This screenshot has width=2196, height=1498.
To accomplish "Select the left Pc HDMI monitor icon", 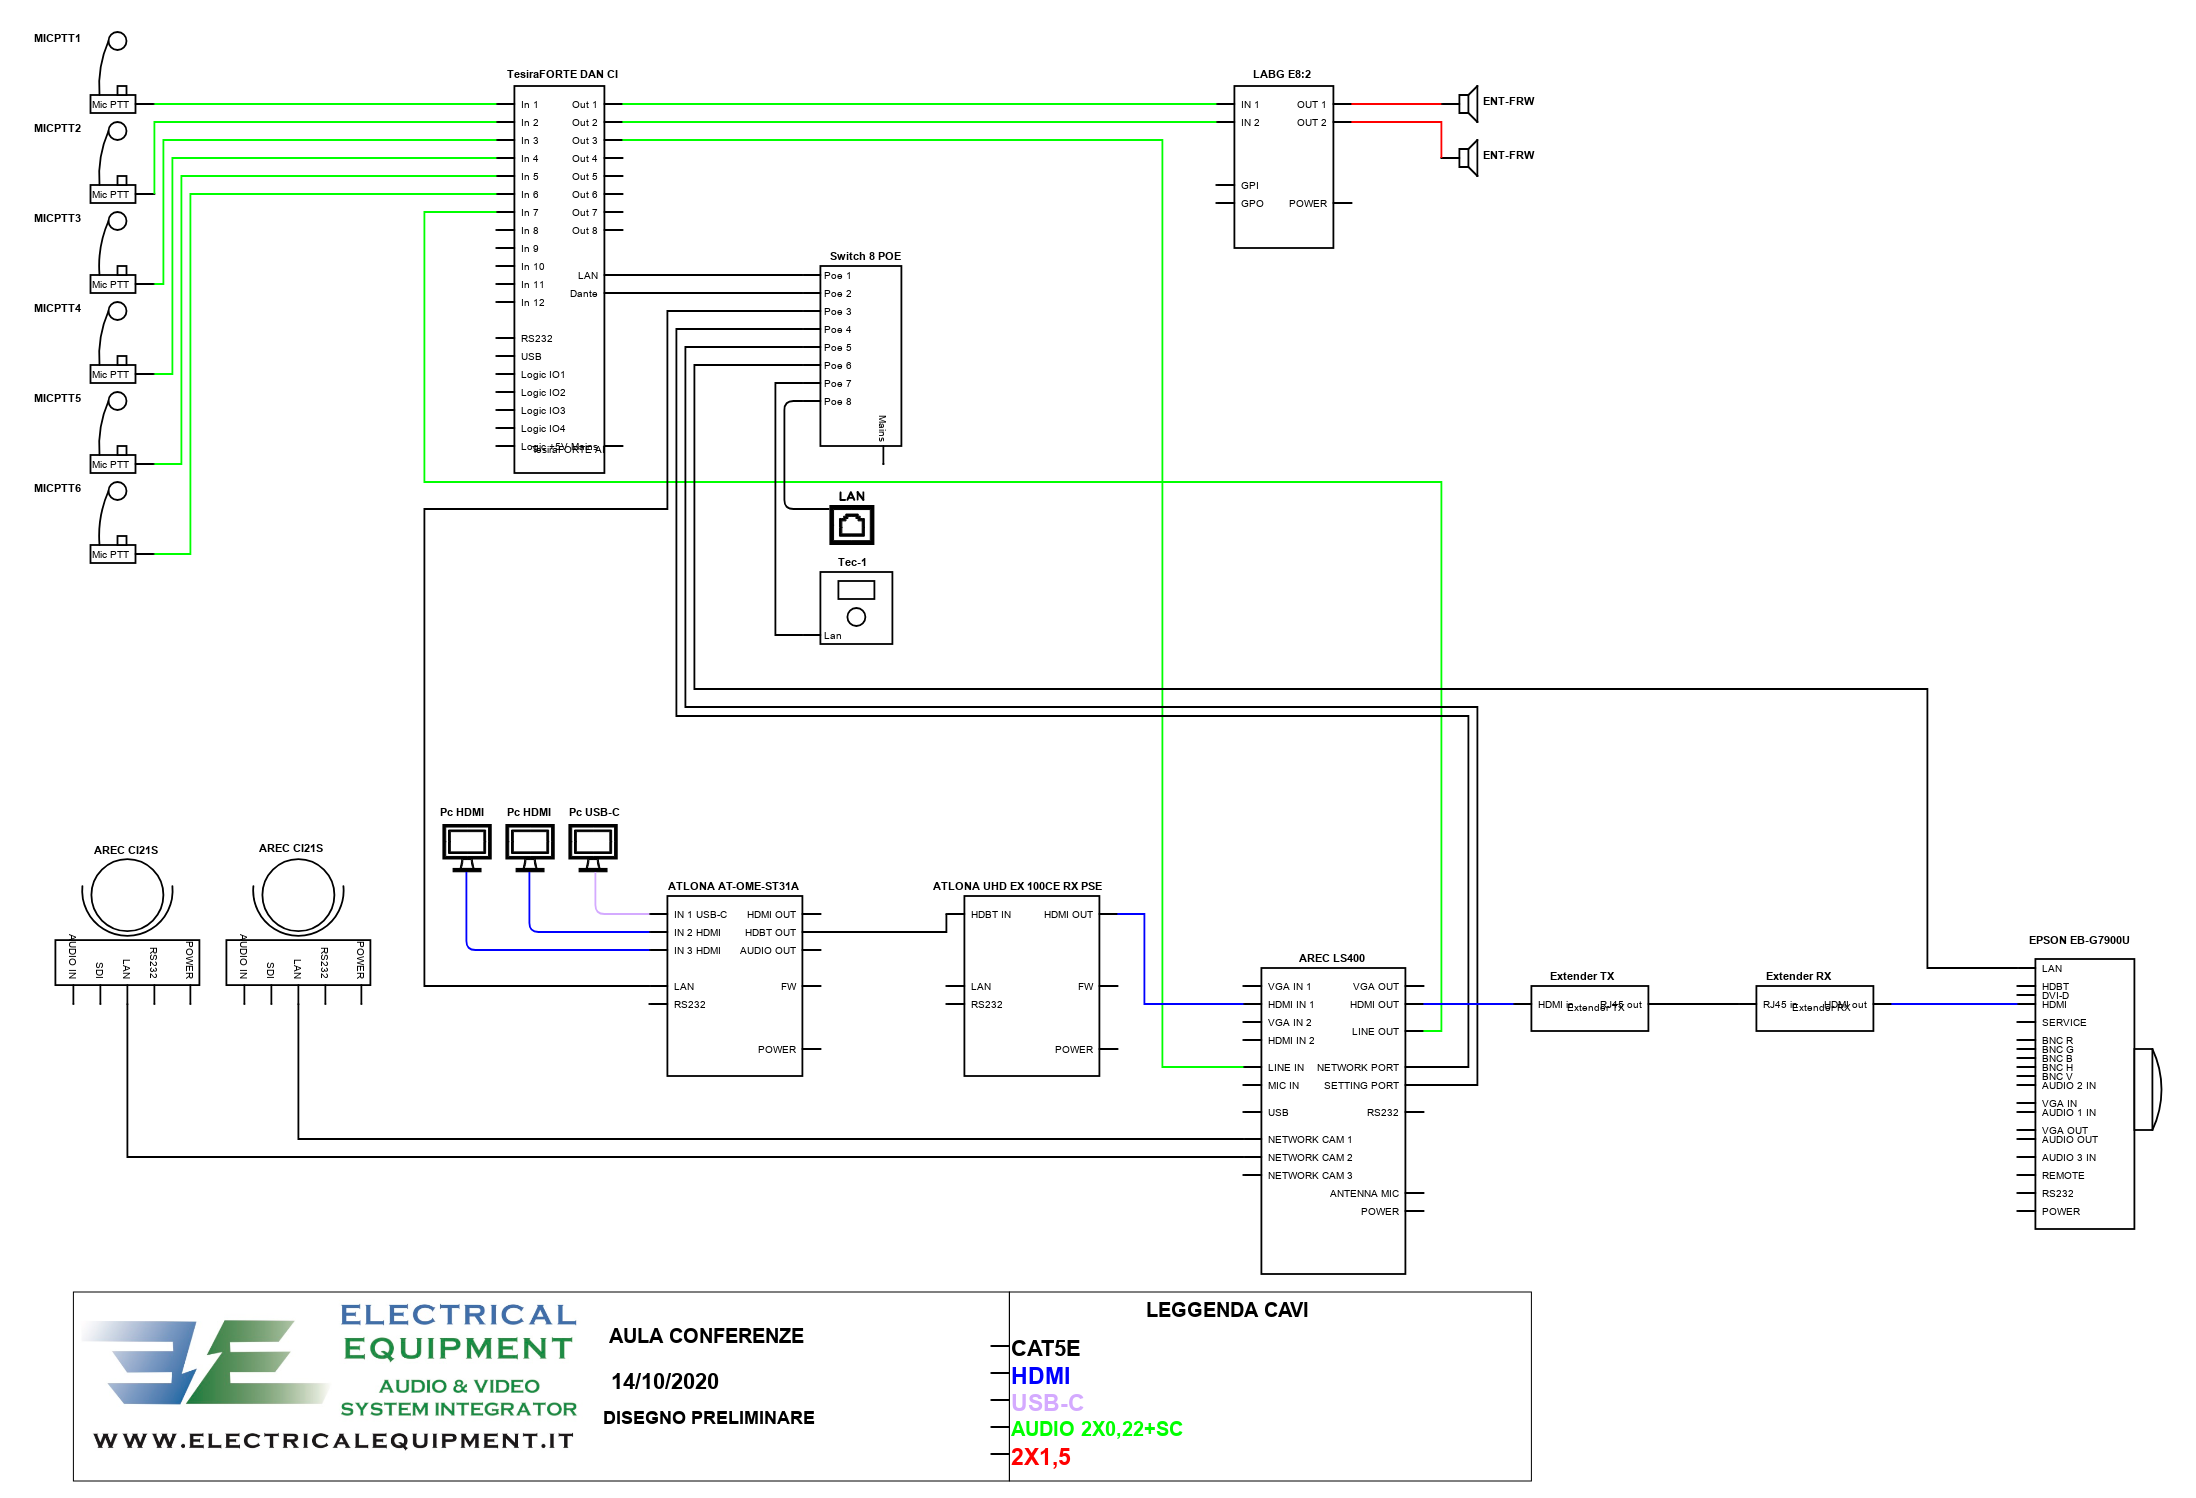I will [467, 848].
